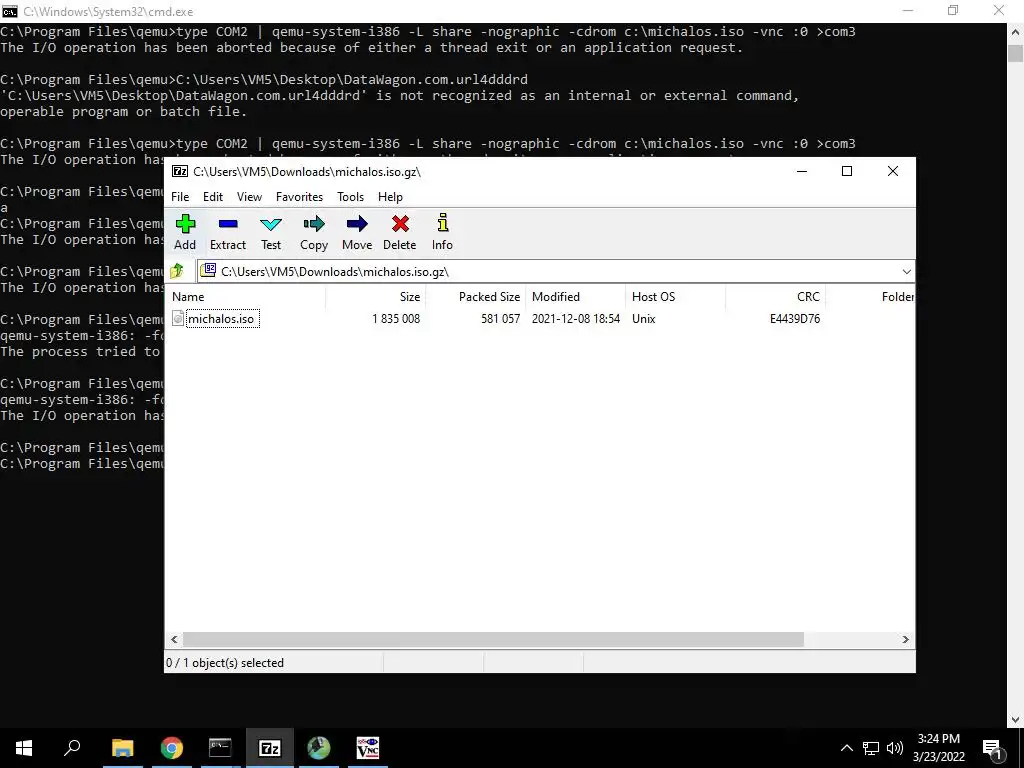The width and height of the screenshot is (1024, 768).
Task: Click the right scroll arrow in 7-Zip
Action: 905,639
